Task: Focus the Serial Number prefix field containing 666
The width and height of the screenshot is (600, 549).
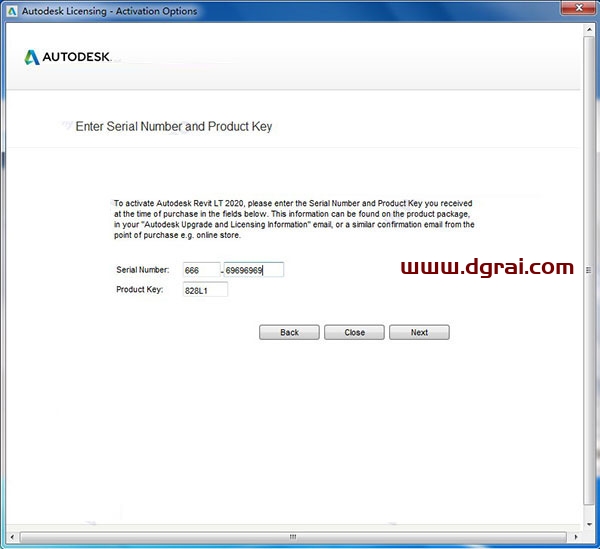Action: tap(200, 270)
